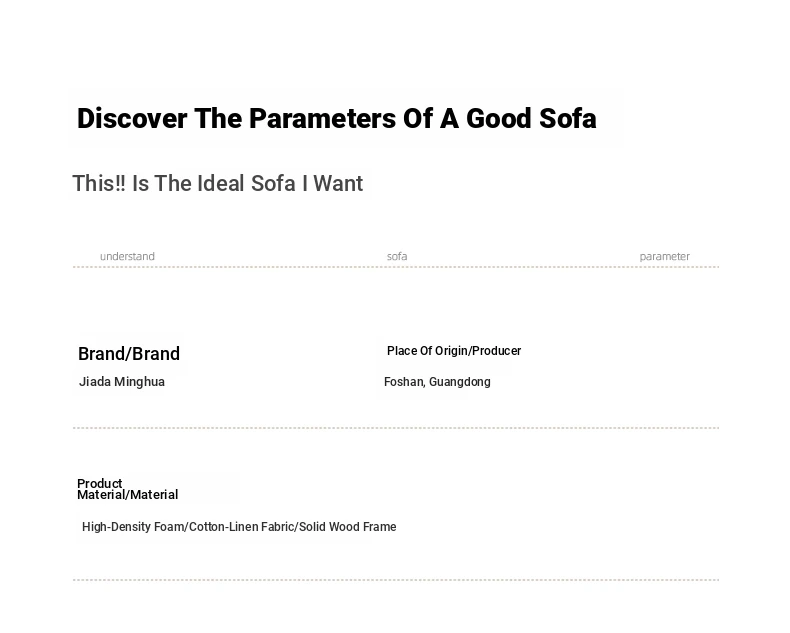Select the 'Product Material/Material' heading
The image size is (790, 633).
pyautogui.click(x=127, y=489)
